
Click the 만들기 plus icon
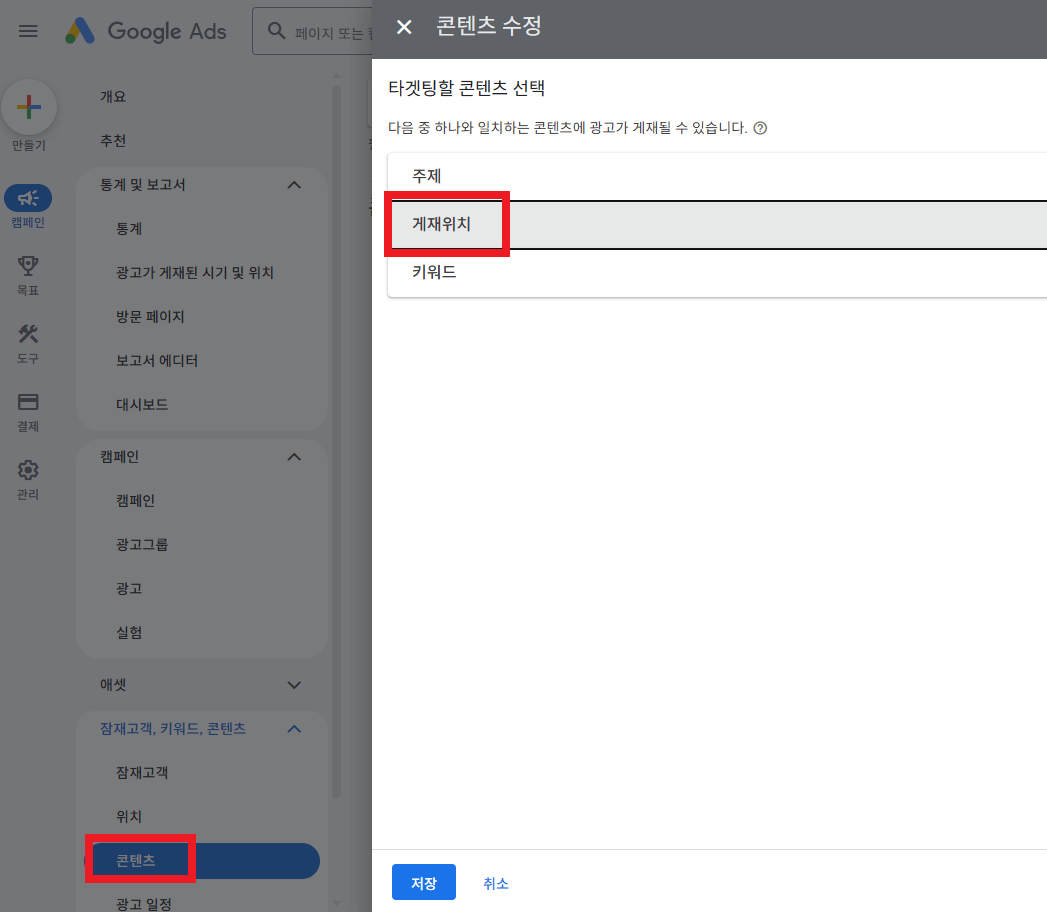point(29,106)
